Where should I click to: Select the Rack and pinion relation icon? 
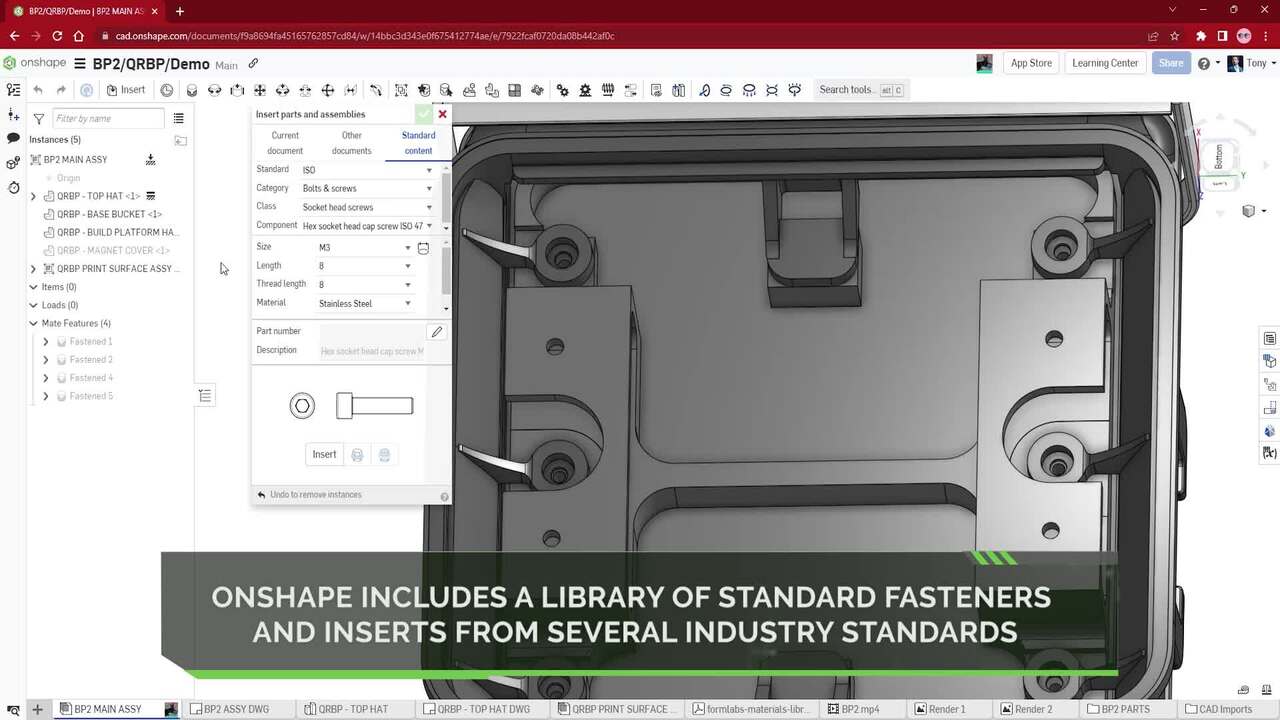pyautogui.click(x=585, y=90)
